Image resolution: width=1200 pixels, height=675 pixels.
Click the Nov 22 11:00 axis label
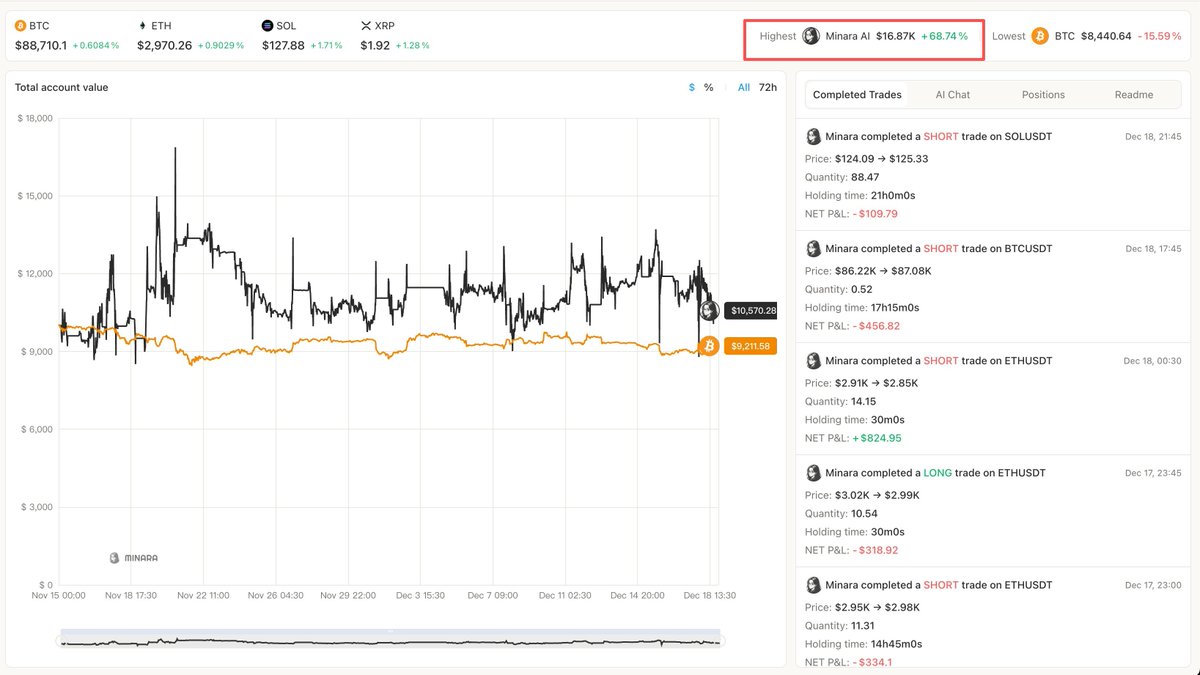(x=202, y=595)
